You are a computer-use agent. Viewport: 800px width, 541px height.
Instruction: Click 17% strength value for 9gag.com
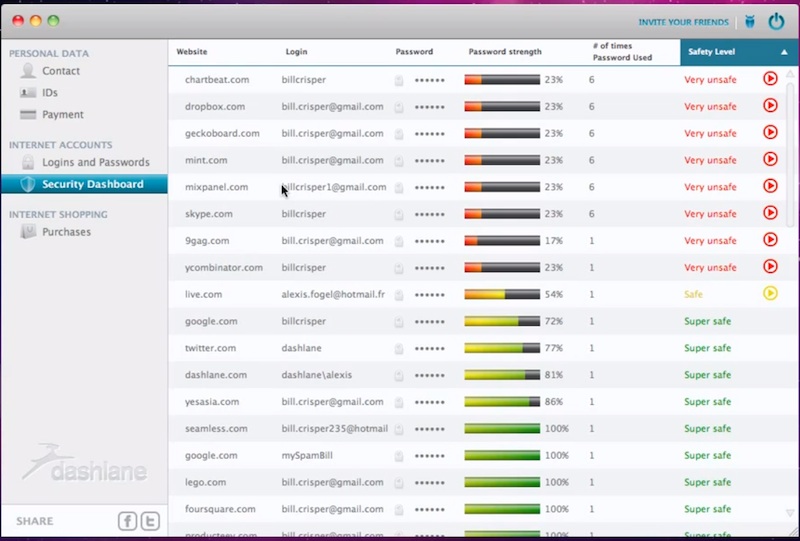pyautogui.click(x=554, y=241)
